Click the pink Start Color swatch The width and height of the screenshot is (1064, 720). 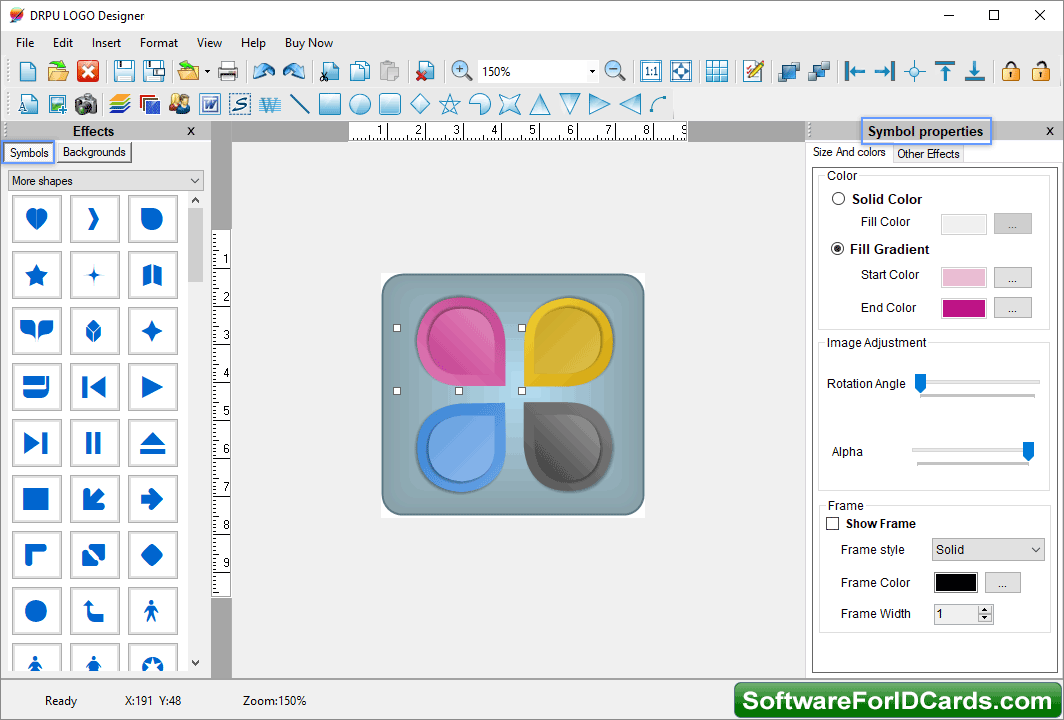point(964,277)
